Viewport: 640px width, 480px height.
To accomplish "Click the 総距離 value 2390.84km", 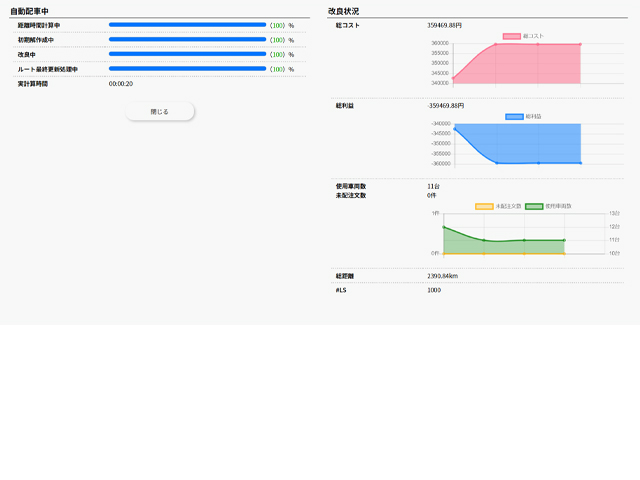I will [442, 275].
